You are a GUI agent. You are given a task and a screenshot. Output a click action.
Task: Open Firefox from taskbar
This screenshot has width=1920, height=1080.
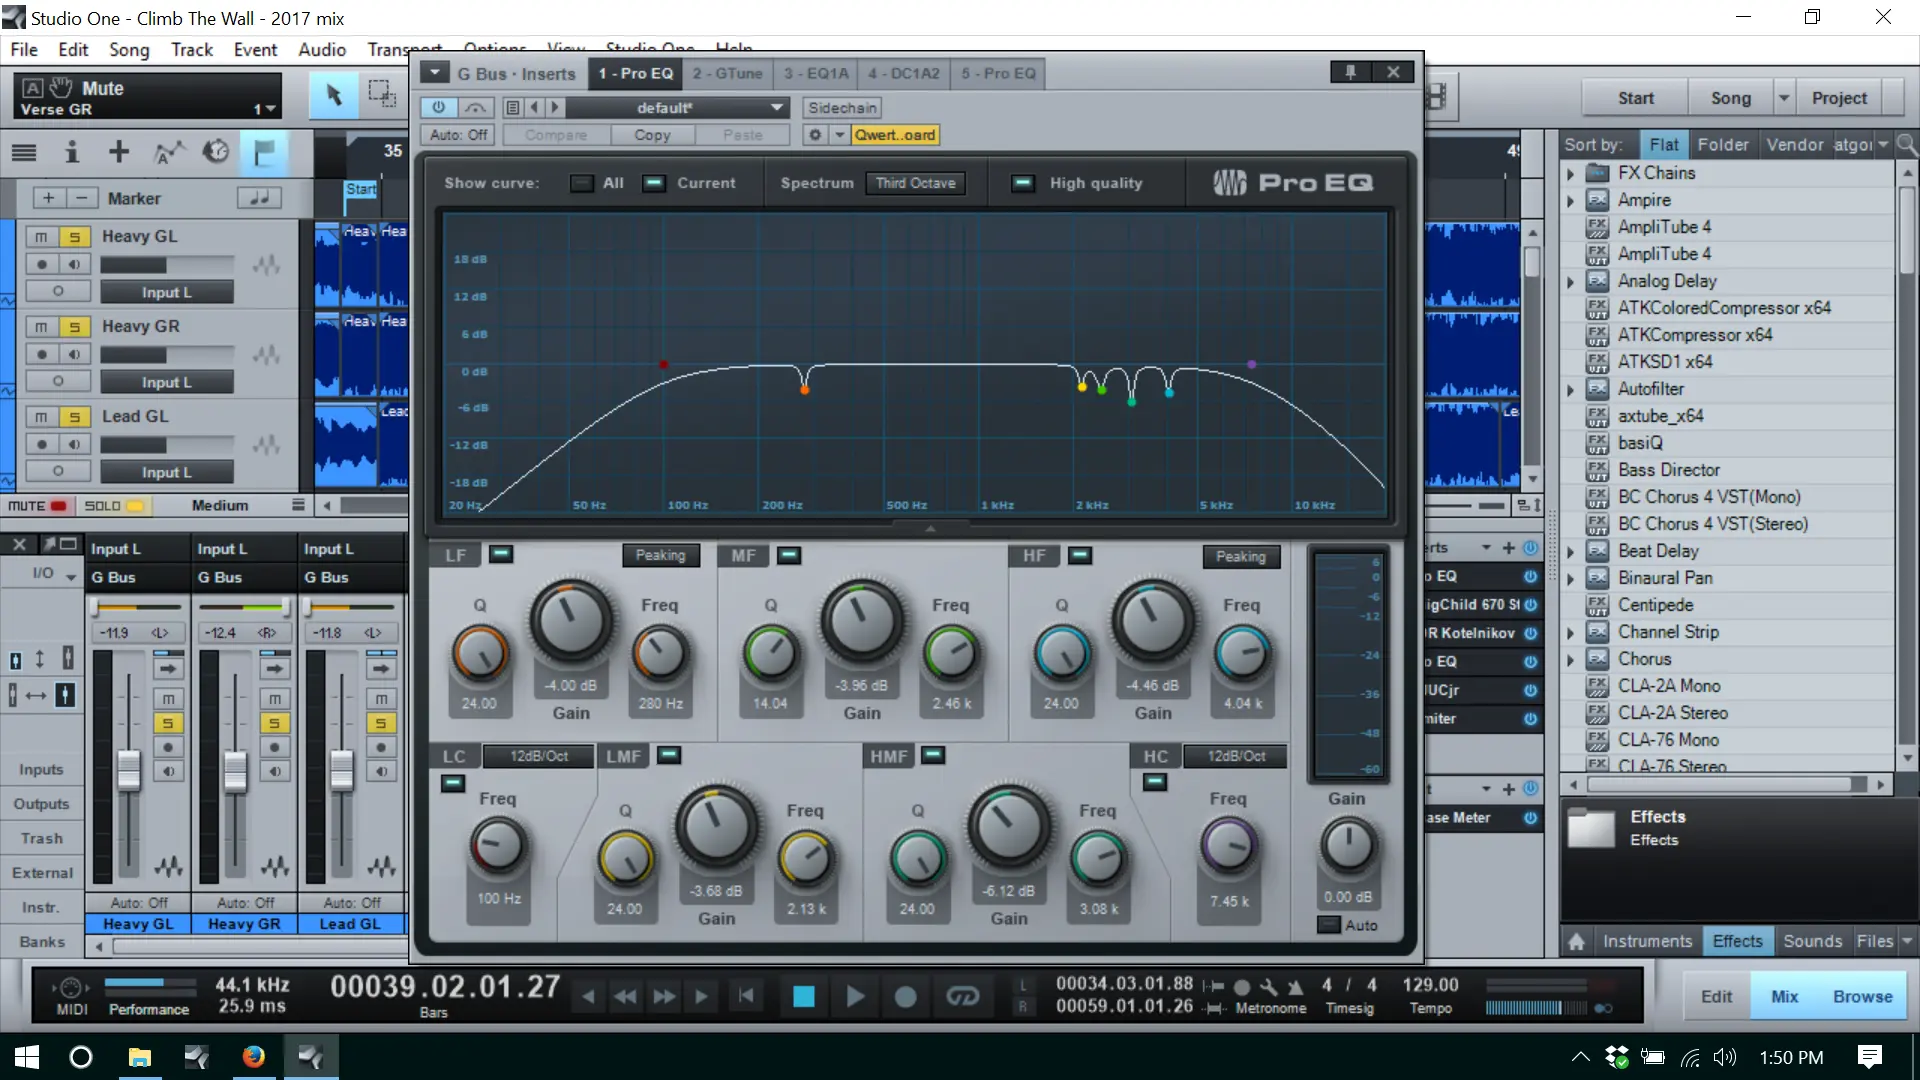[x=254, y=1056]
